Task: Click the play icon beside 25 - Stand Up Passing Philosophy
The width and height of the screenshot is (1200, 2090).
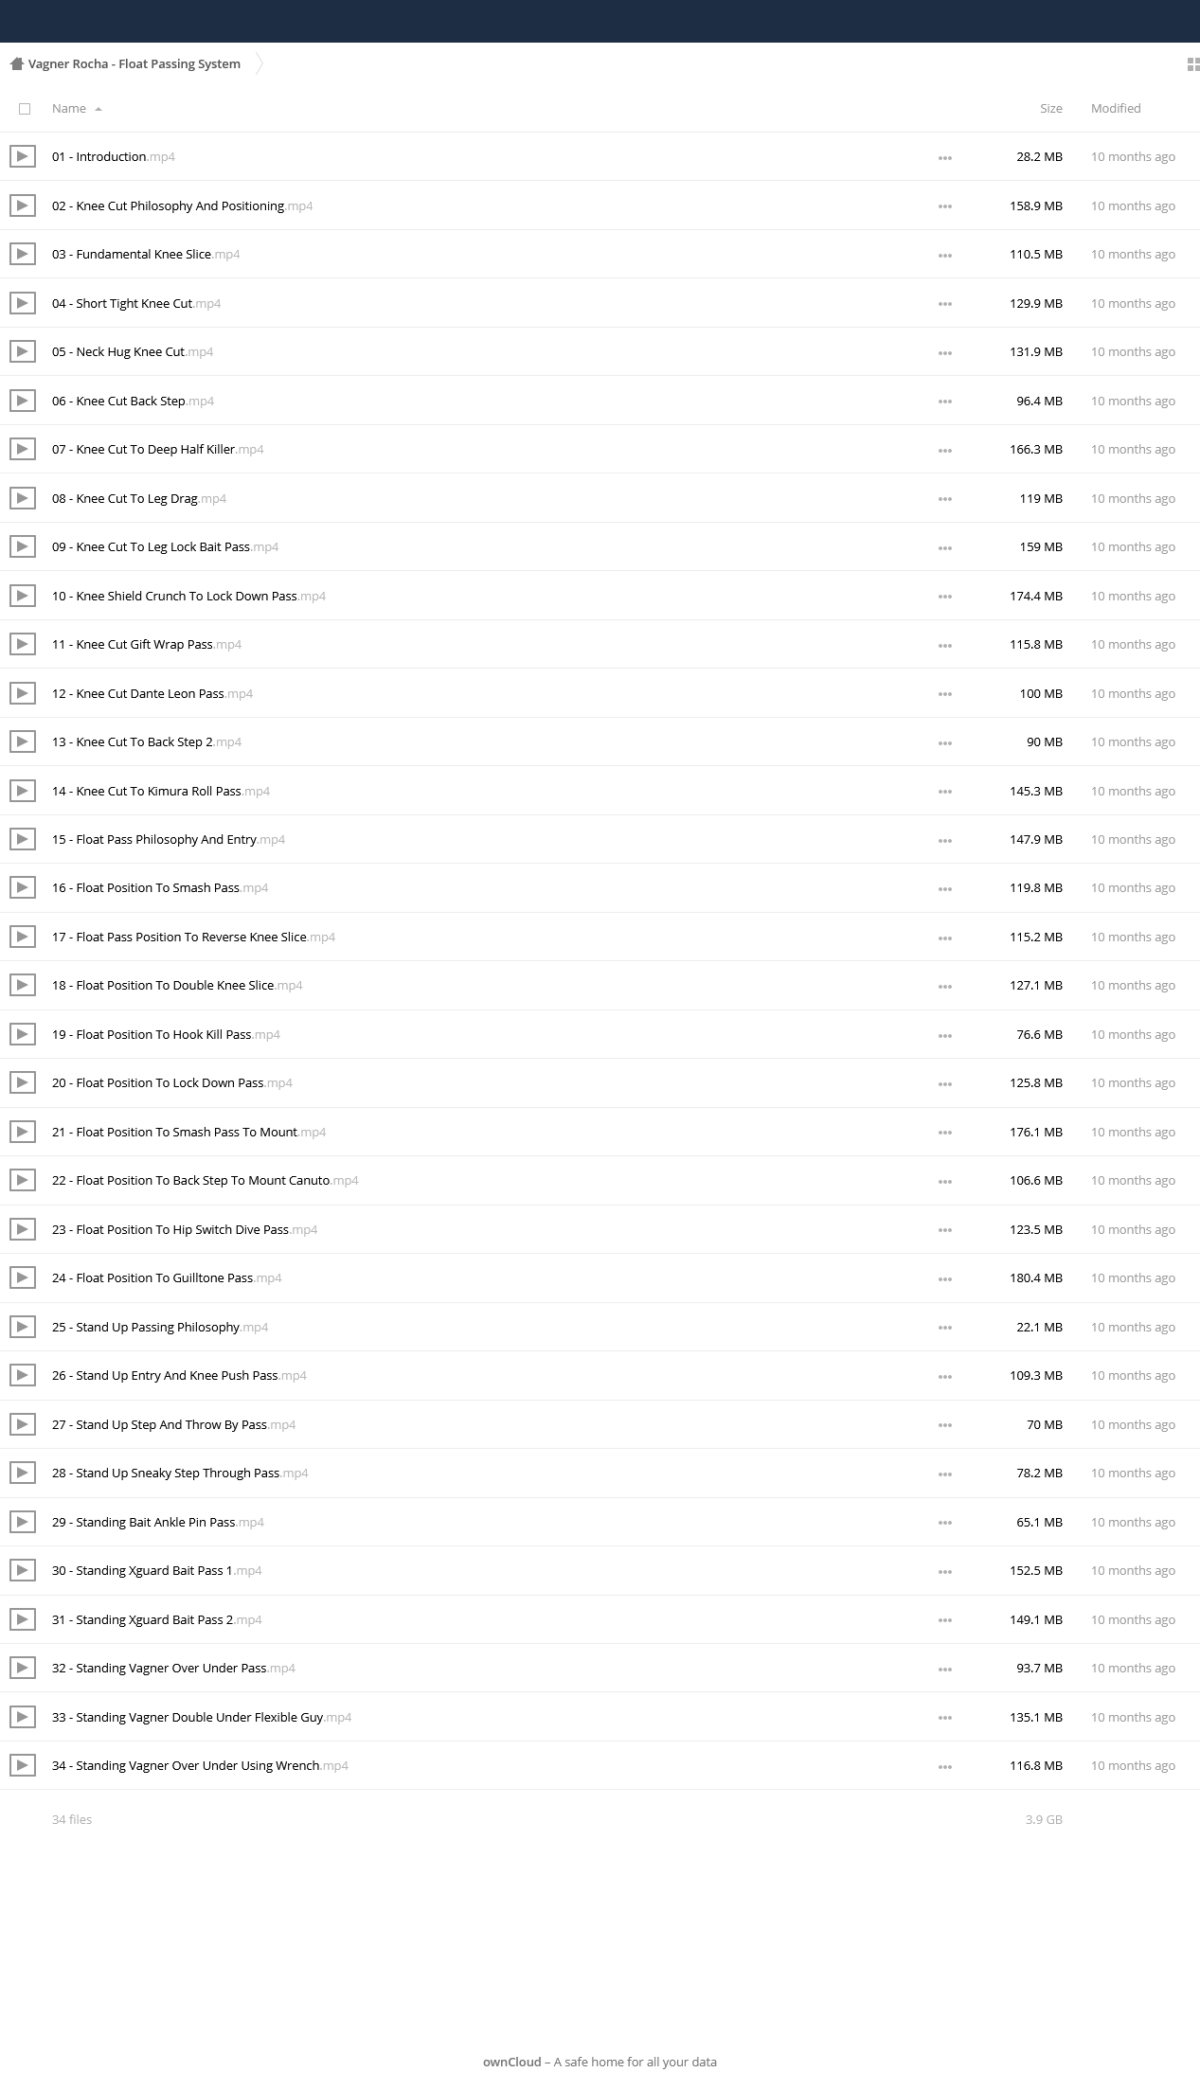Action: pos(22,1327)
